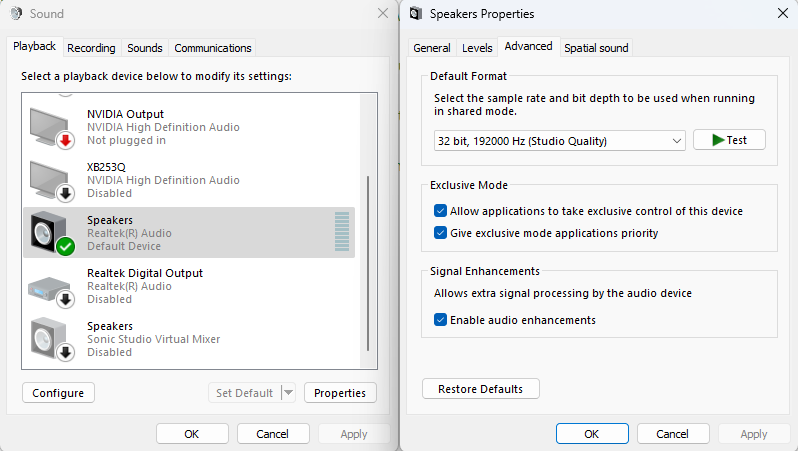Uncheck Give exclusive mode applications priority
This screenshot has width=798, height=451.
coord(441,233)
